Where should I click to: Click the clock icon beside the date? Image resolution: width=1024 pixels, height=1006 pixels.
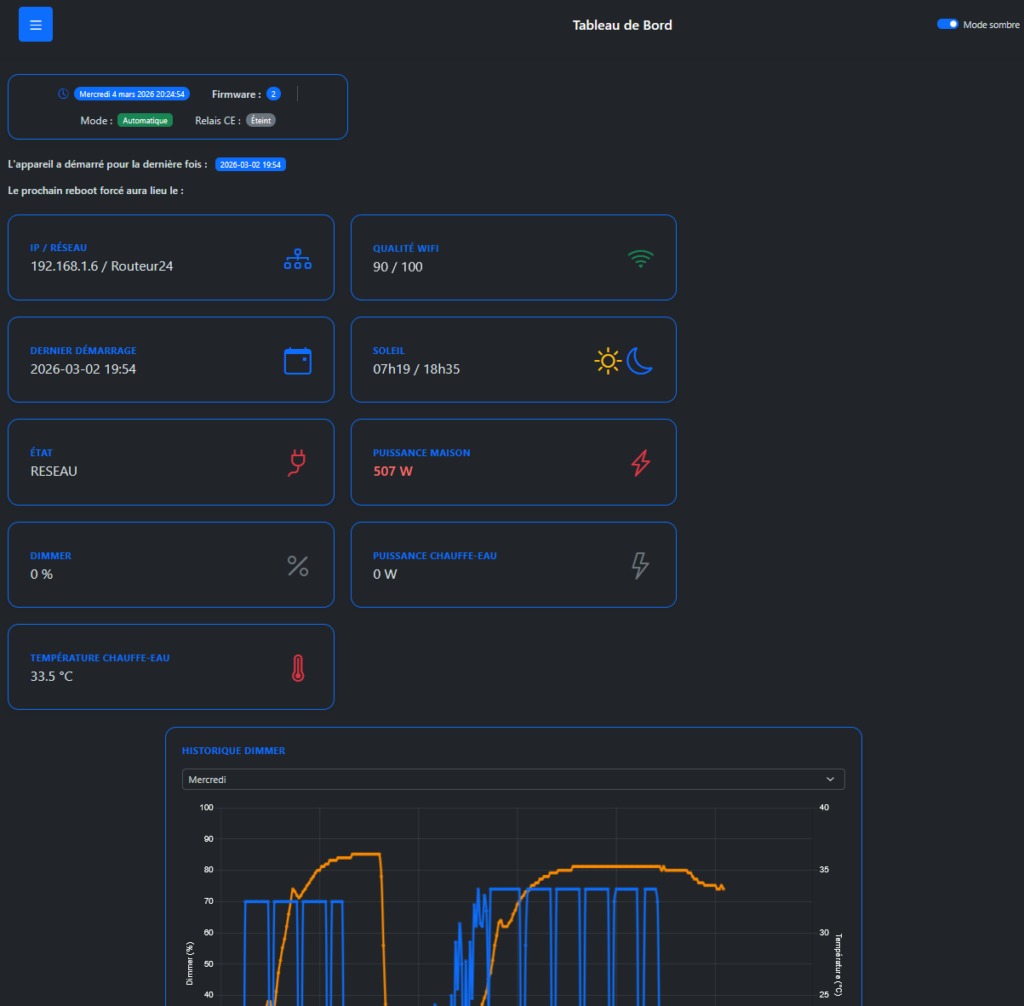tap(63, 94)
